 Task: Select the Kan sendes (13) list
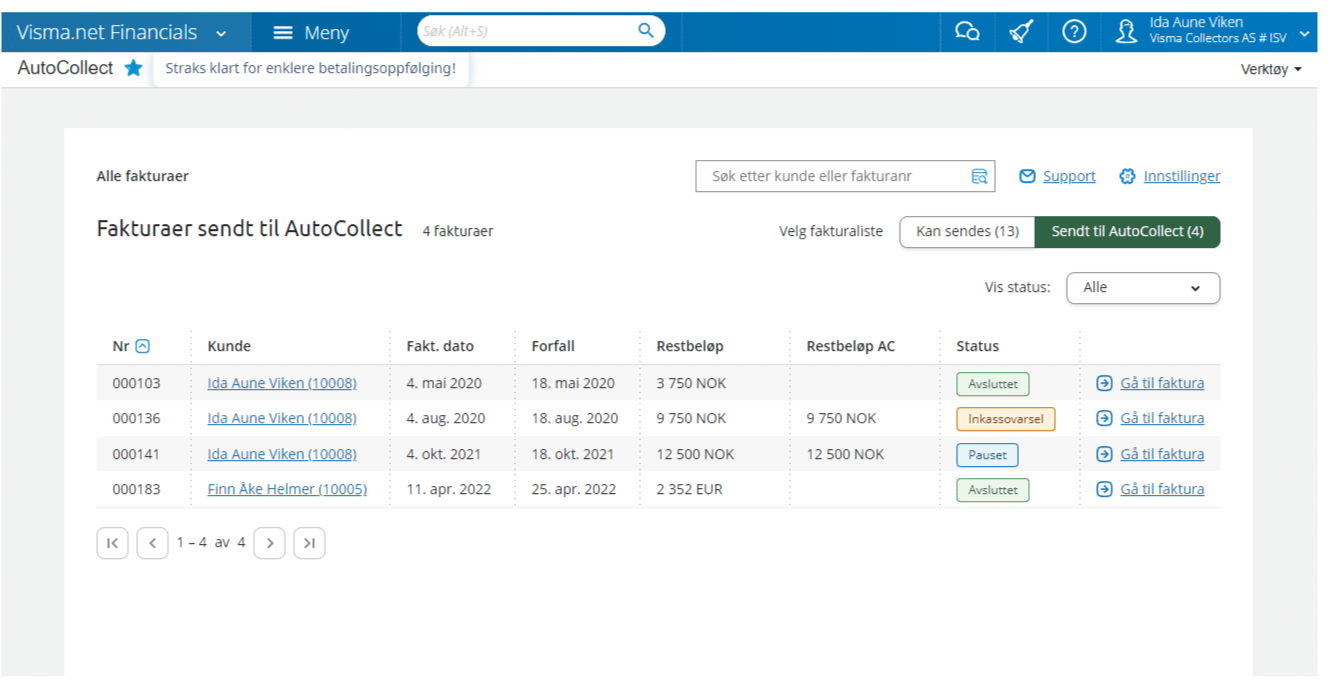[967, 232]
